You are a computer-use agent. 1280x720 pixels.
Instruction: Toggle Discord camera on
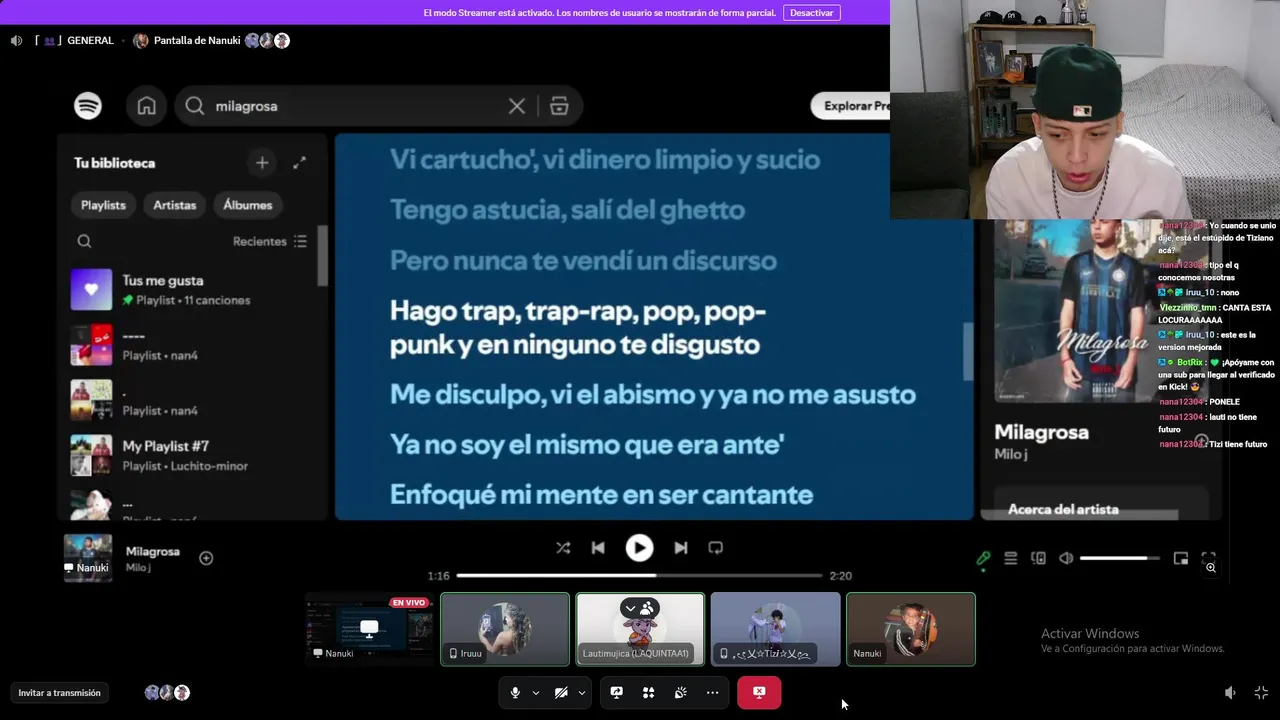coord(561,692)
